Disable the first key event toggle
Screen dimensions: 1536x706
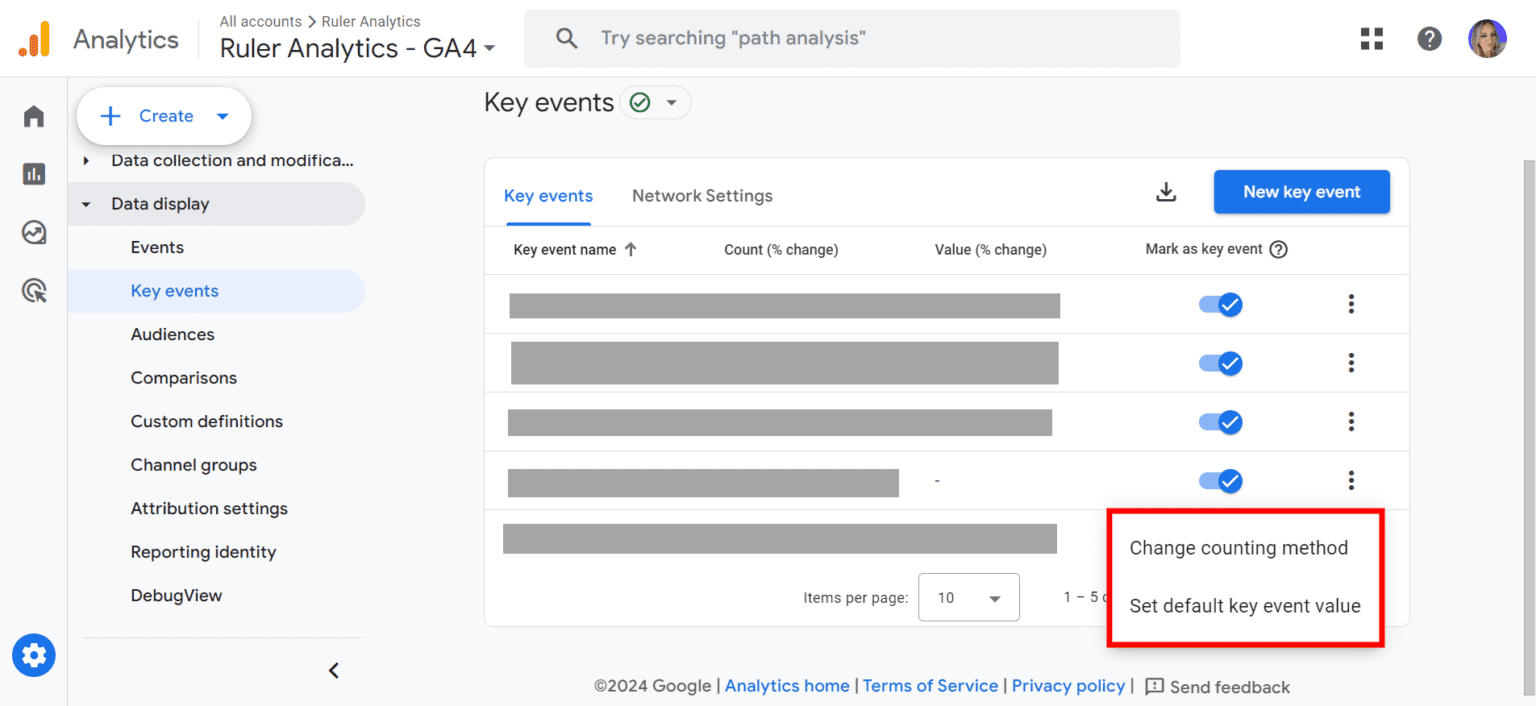tap(1220, 304)
